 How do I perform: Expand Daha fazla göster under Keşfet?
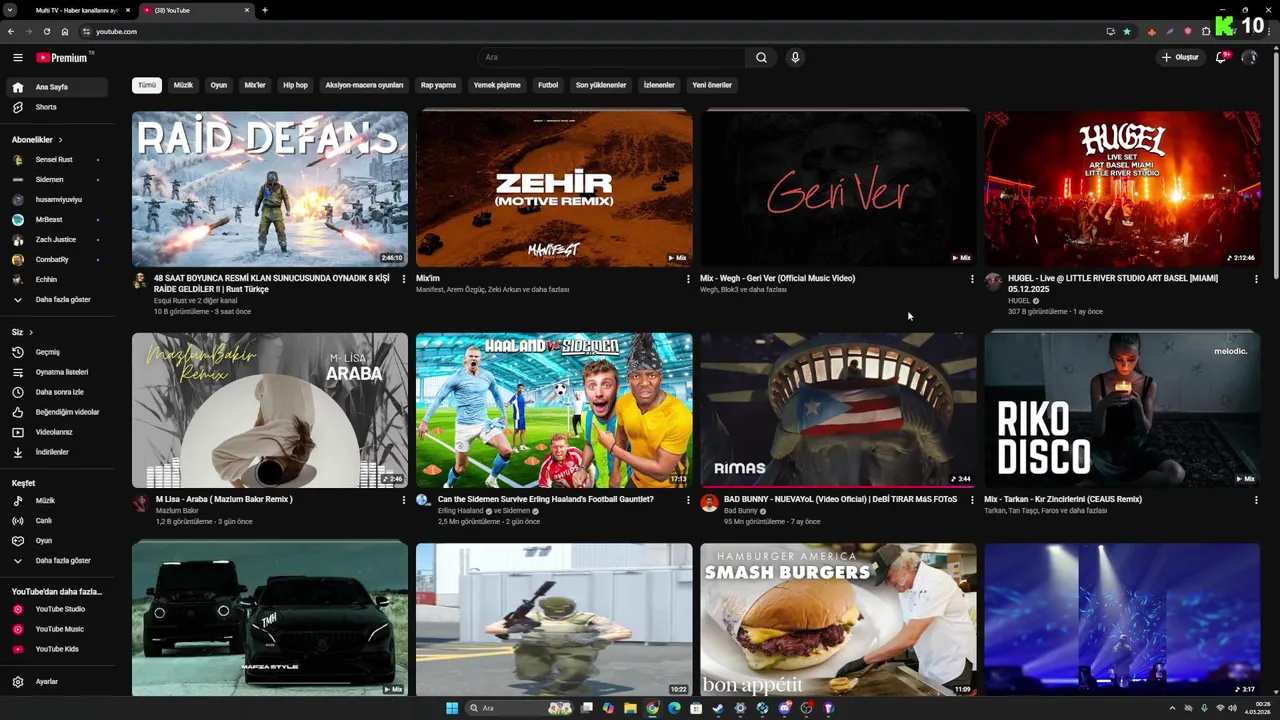tap(56, 561)
